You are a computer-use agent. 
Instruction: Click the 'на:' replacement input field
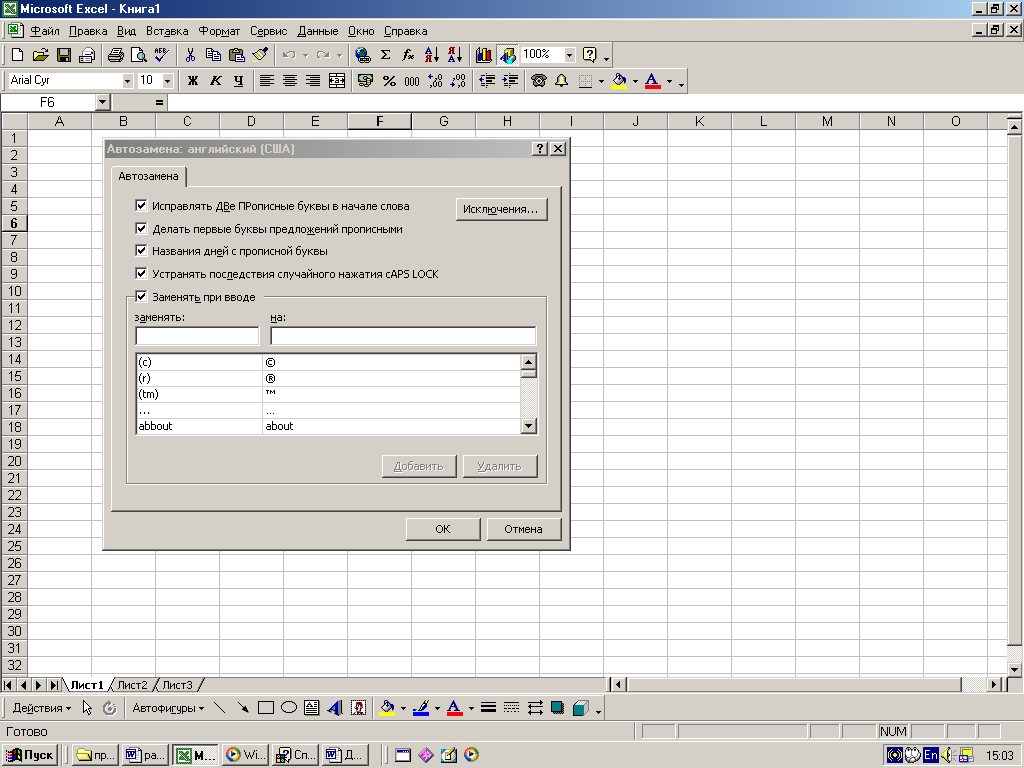403,336
